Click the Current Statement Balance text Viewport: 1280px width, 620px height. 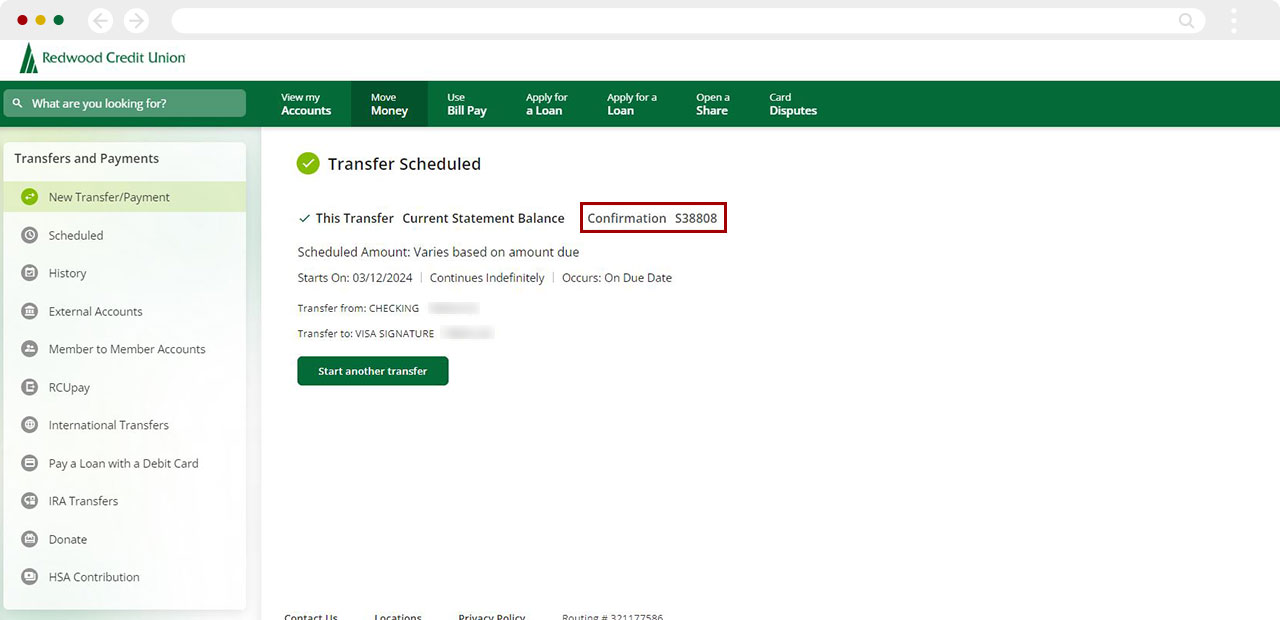click(483, 218)
